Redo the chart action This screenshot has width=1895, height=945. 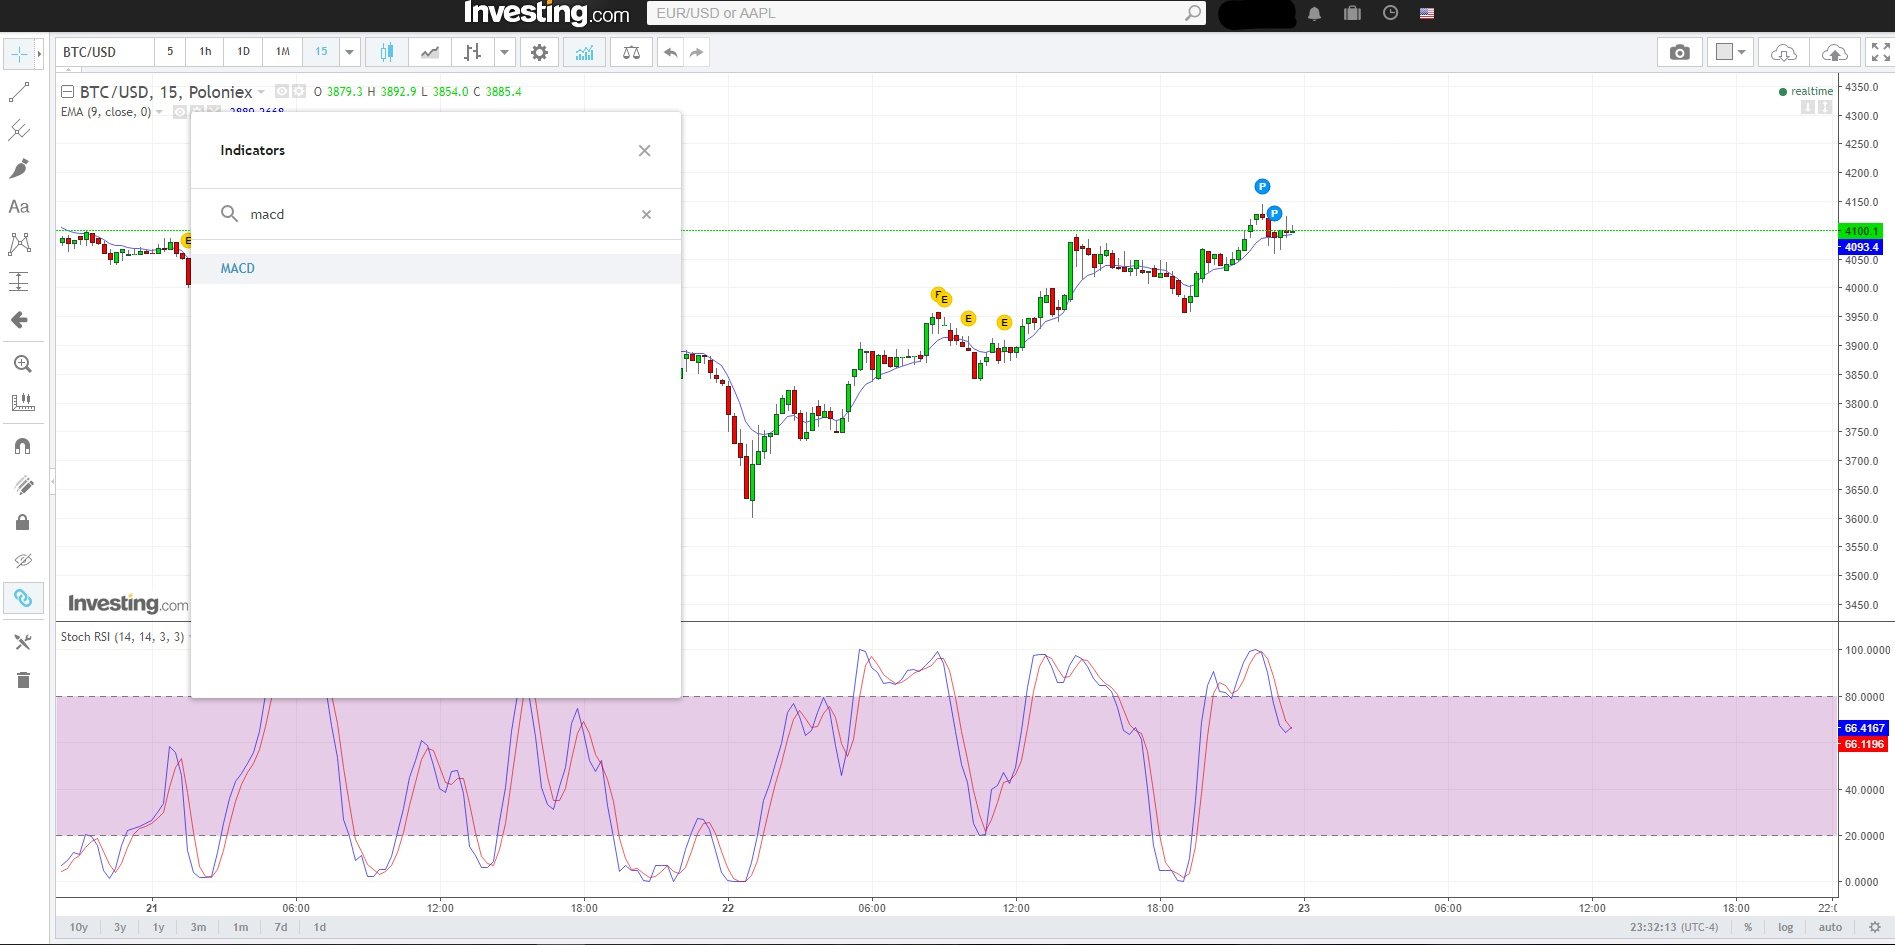point(697,52)
